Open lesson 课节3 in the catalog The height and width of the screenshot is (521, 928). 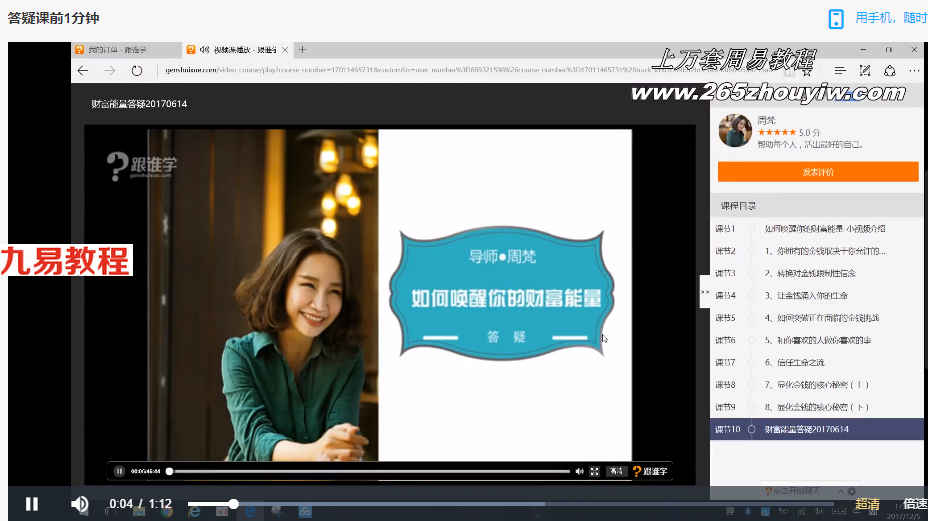pyautogui.click(x=817, y=274)
